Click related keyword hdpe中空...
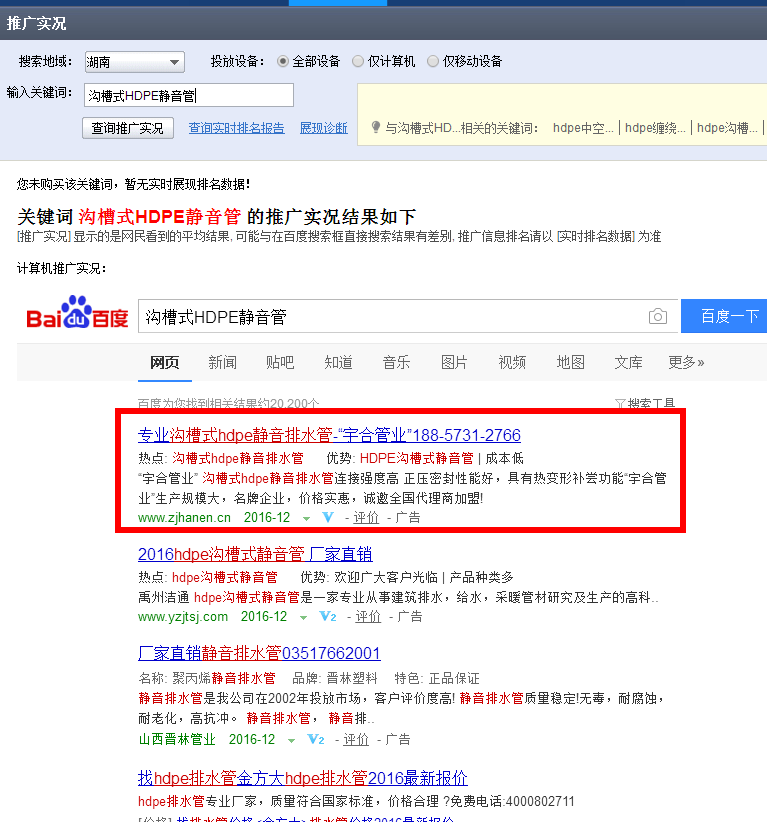Screen dimensions: 767x822 point(583,128)
